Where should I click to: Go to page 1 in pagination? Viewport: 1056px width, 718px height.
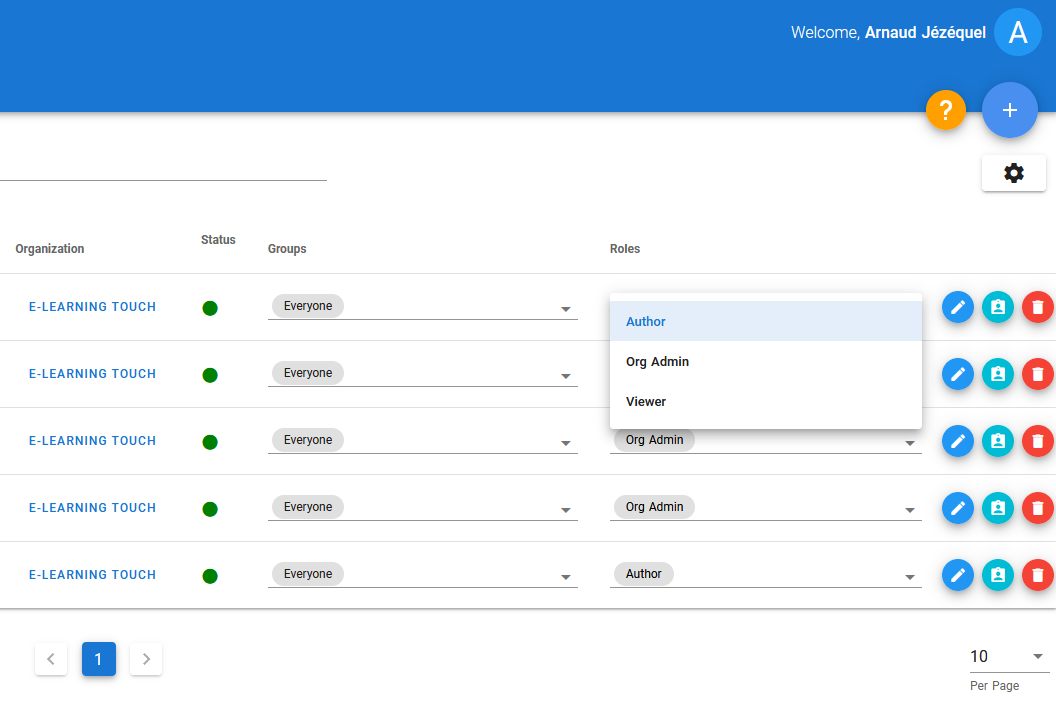click(x=98, y=659)
